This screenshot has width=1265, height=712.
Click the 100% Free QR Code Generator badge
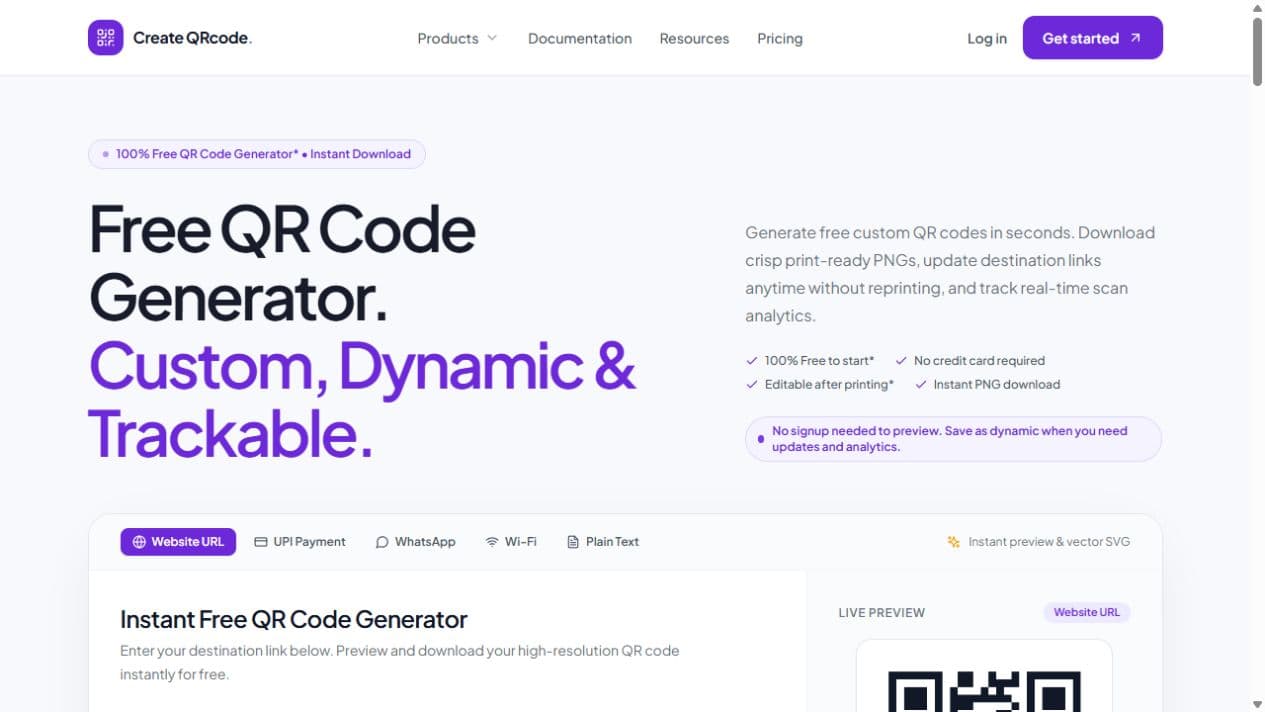click(257, 154)
